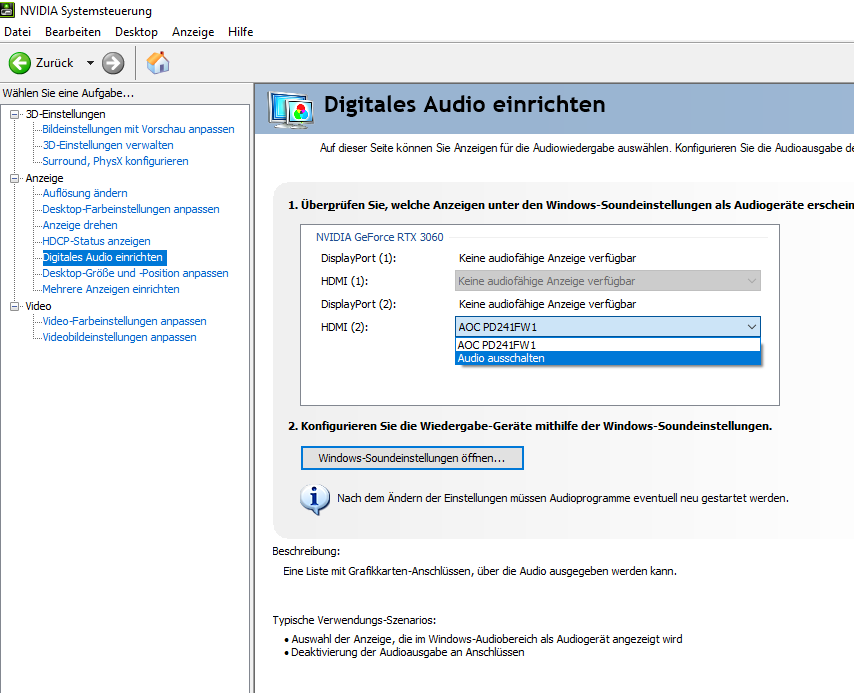The image size is (854, 693).
Task: Open the back history dropdown arrow next to Zurück
Action: [90, 63]
